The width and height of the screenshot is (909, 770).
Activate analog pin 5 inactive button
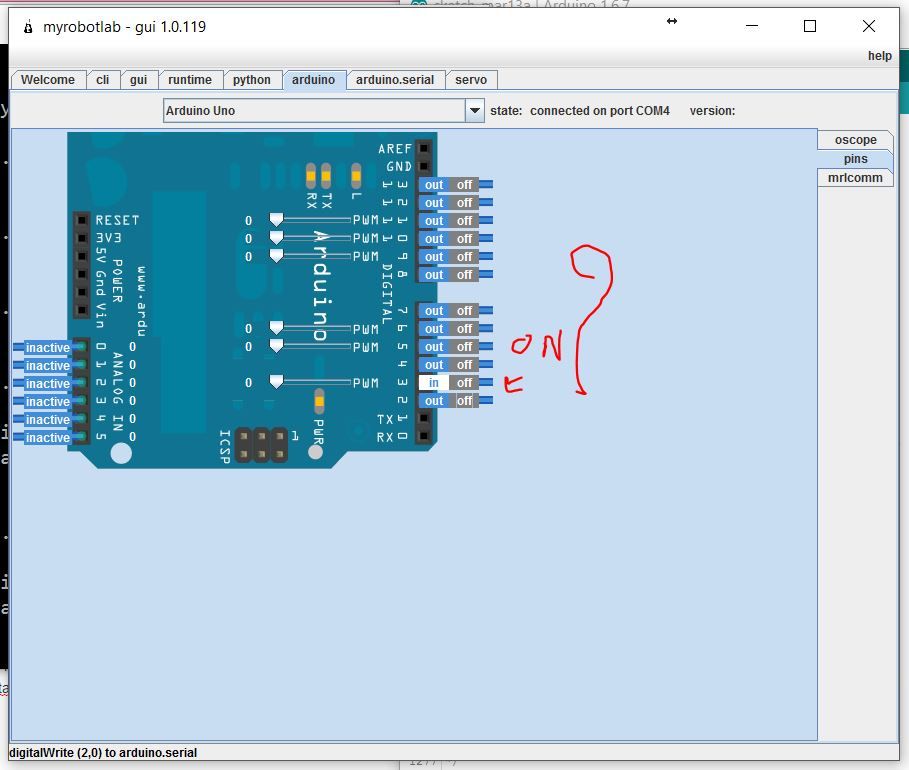click(x=48, y=437)
